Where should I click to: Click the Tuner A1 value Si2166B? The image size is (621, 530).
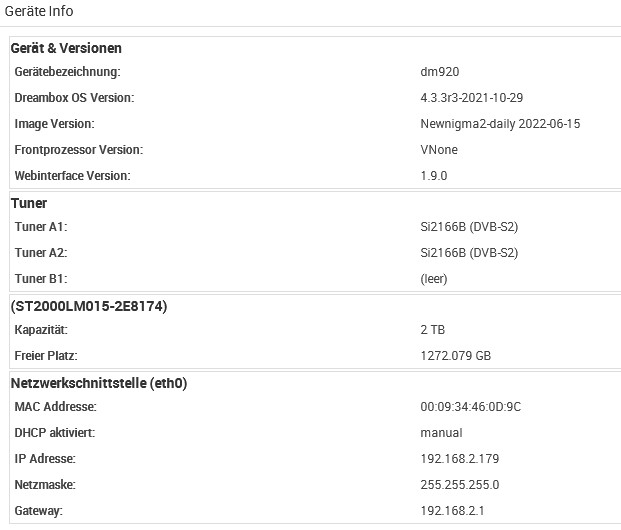pos(469,227)
